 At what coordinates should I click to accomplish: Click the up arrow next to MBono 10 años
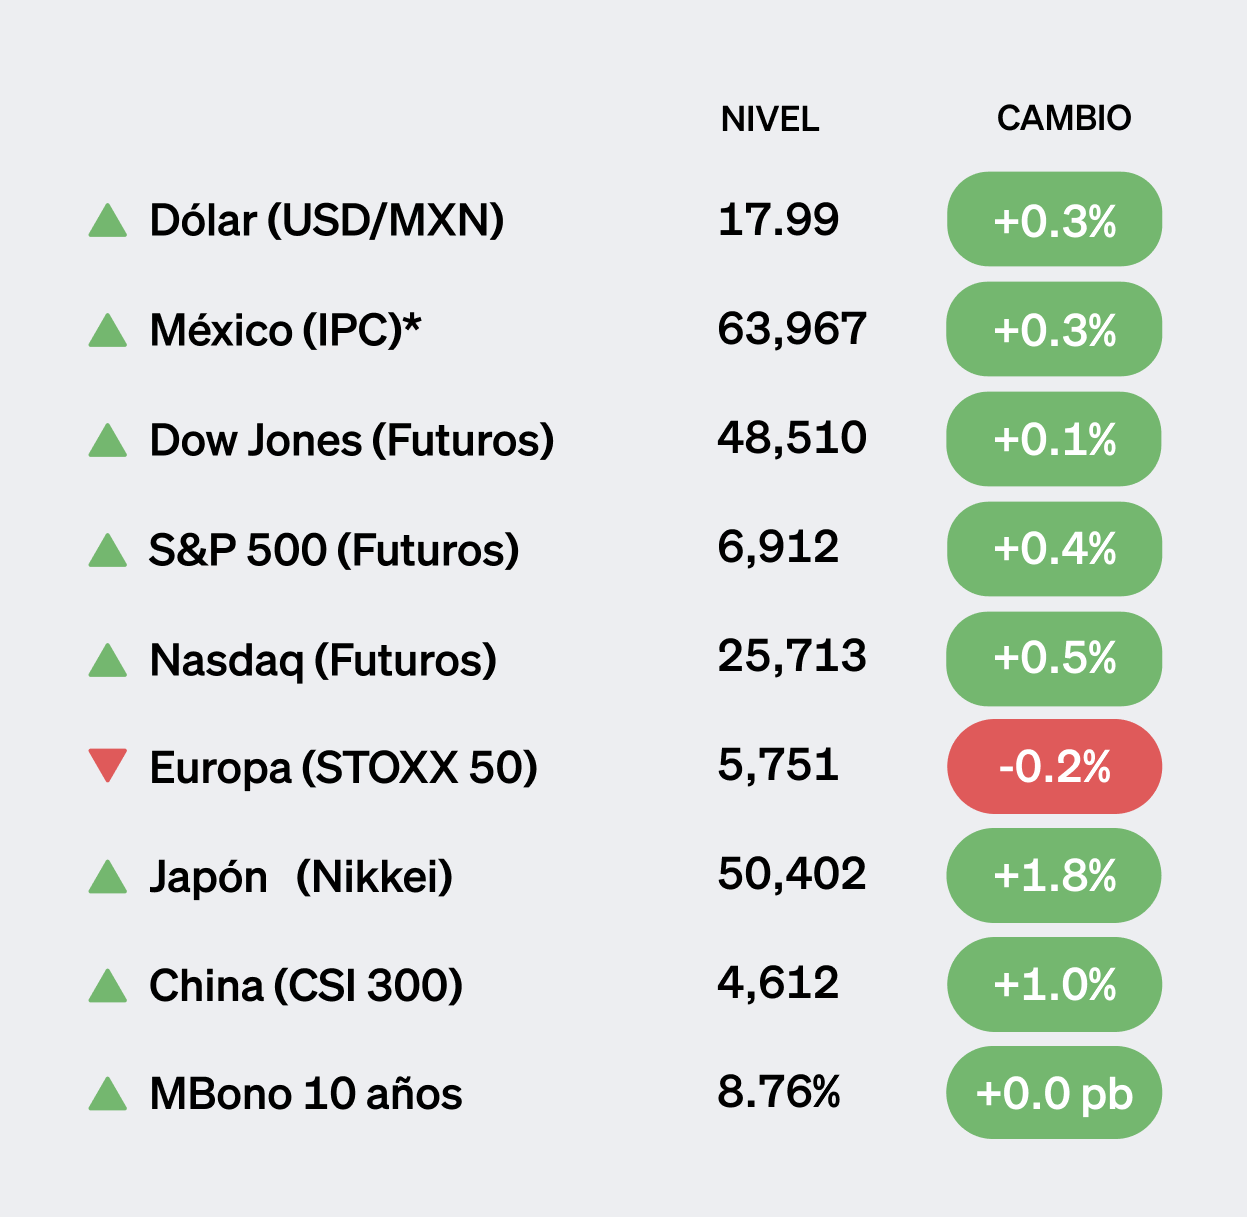(x=108, y=1094)
